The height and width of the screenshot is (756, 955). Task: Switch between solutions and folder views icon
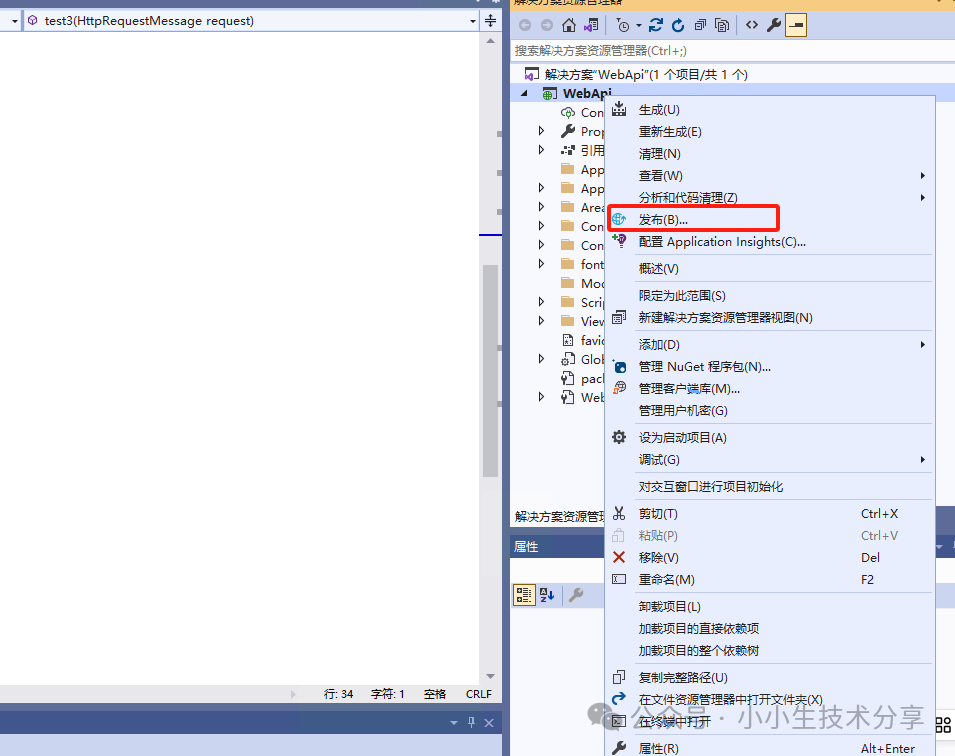(591, 25)
